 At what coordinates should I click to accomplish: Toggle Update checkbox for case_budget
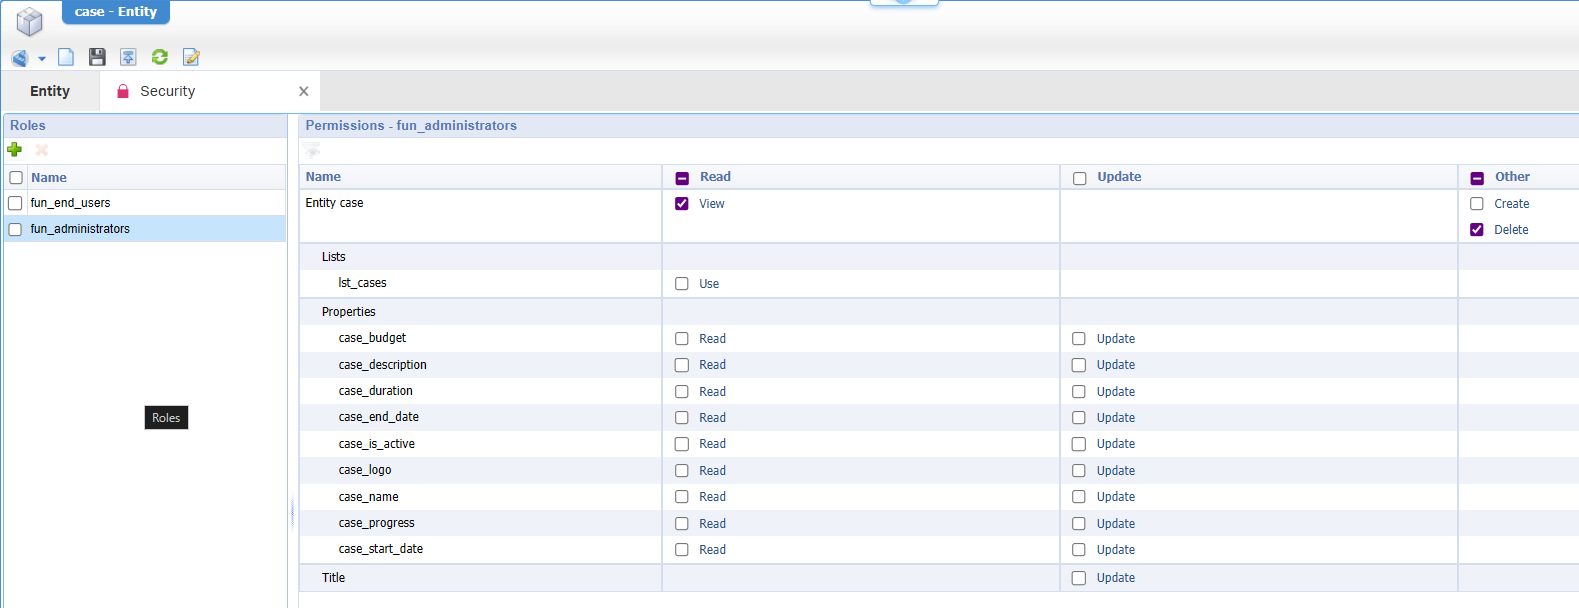1079,339
